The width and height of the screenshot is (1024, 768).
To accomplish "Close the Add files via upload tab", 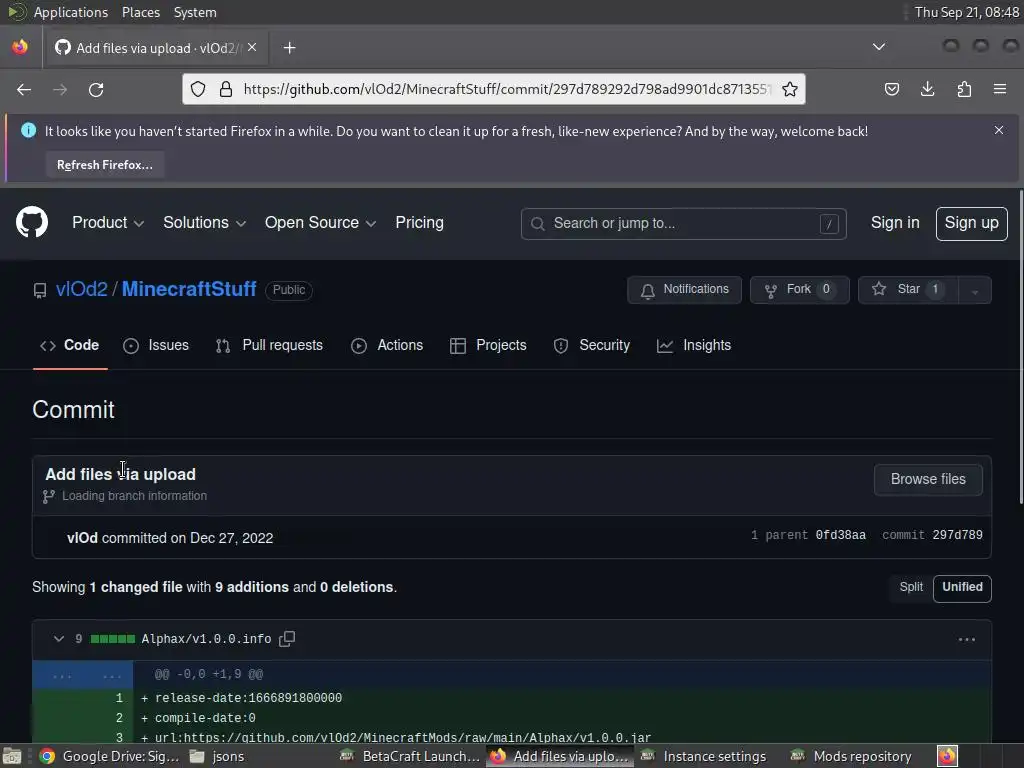I will tap(252, 47).
